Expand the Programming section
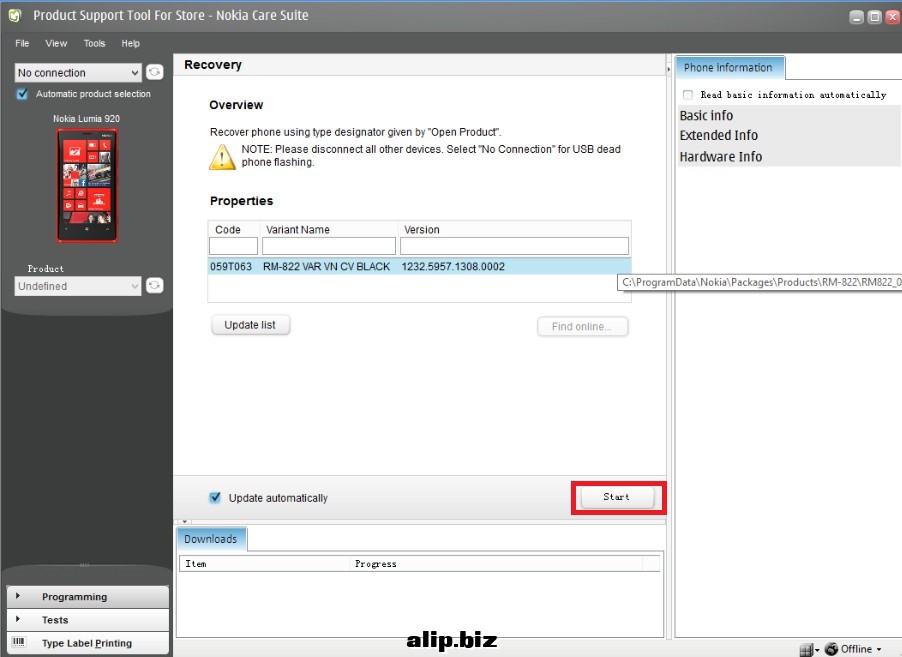 click(x=87, y=597)
